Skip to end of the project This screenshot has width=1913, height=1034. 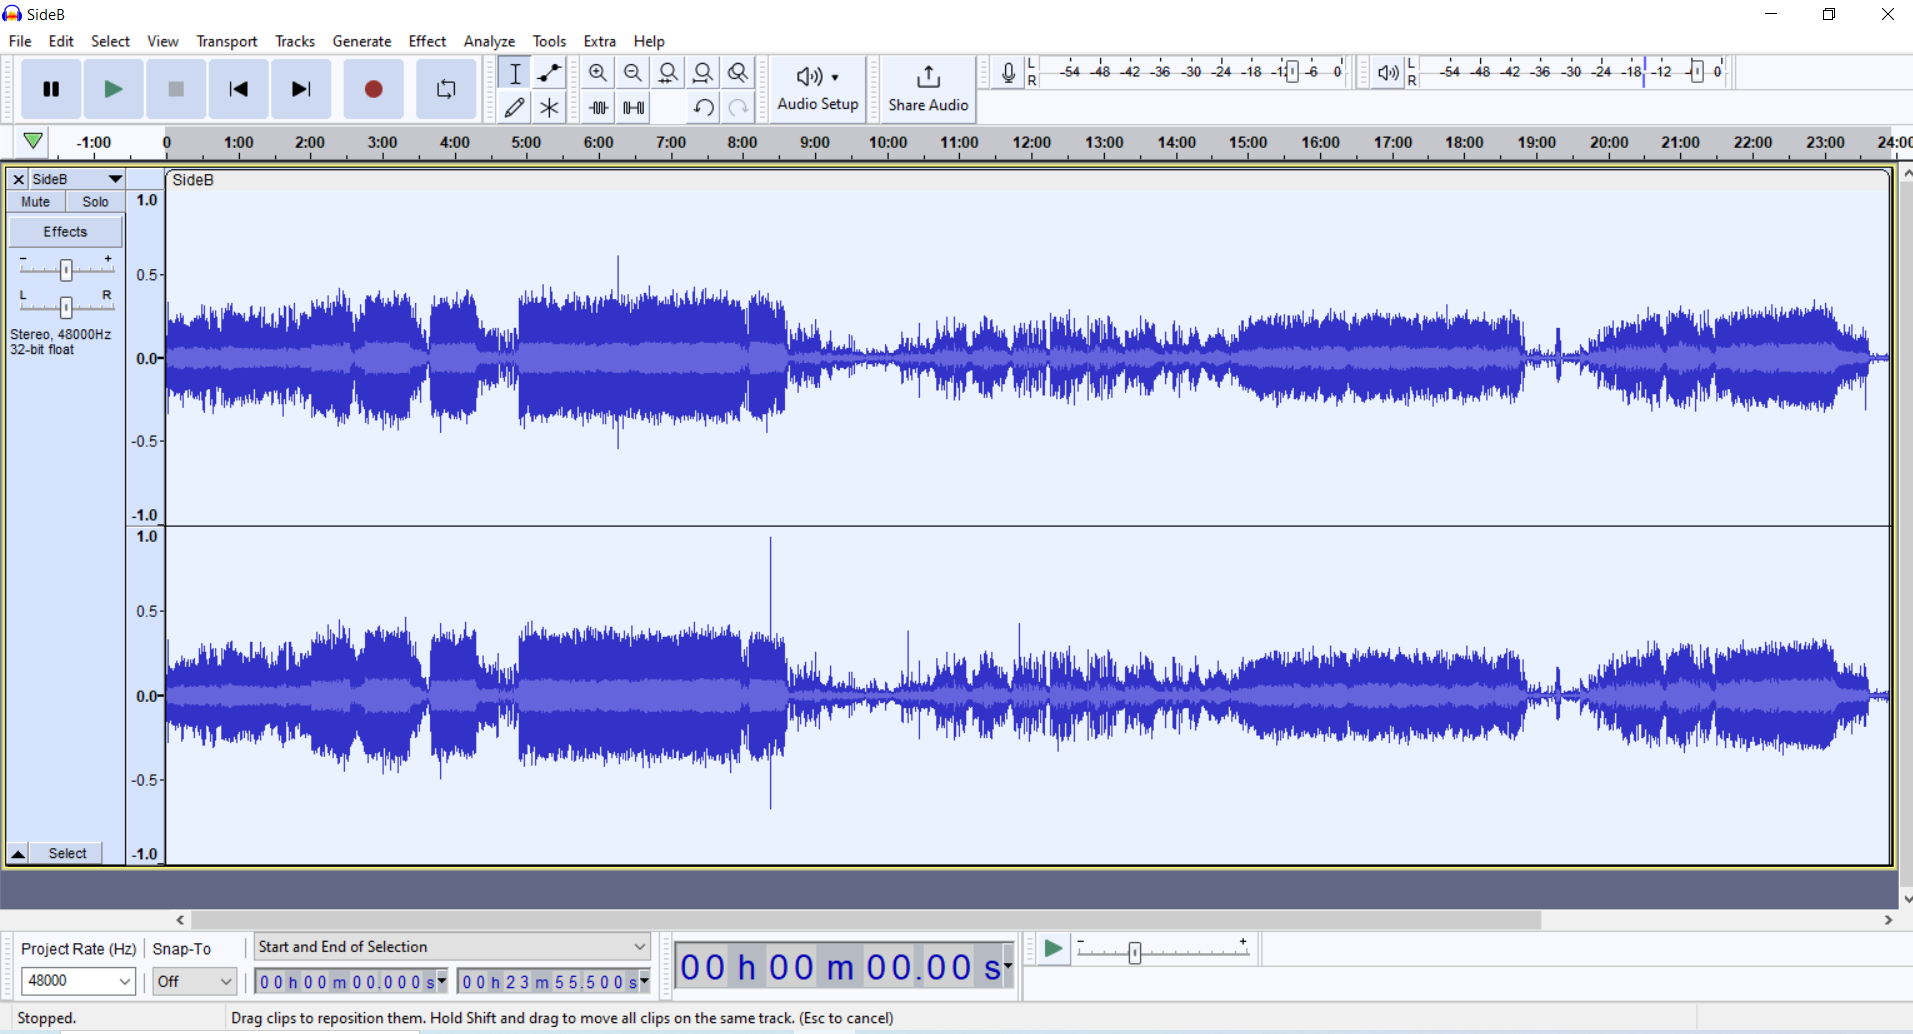pyautogui.click(x=301, y=89)
